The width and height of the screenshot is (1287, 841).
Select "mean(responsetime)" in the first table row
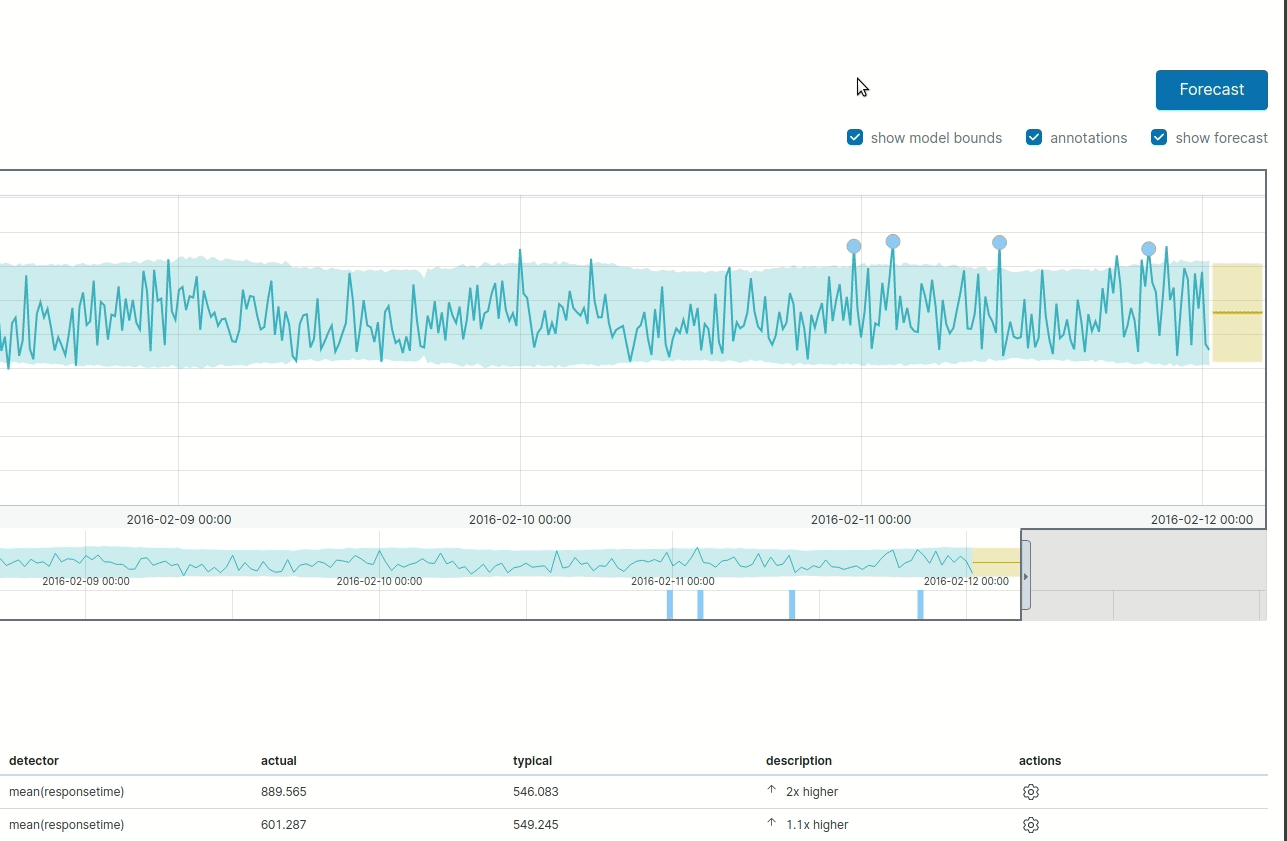[64, 791]
